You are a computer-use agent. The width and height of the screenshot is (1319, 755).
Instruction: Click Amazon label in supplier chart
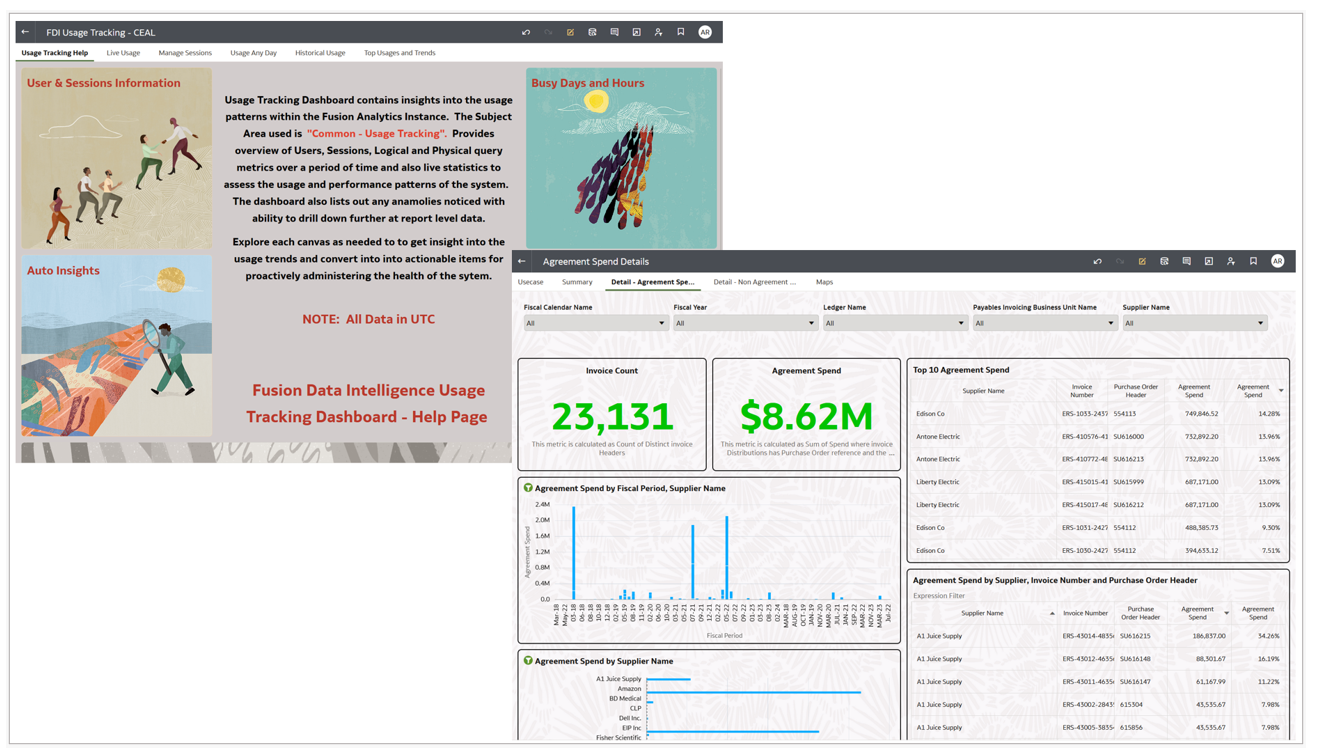(629, 689)
